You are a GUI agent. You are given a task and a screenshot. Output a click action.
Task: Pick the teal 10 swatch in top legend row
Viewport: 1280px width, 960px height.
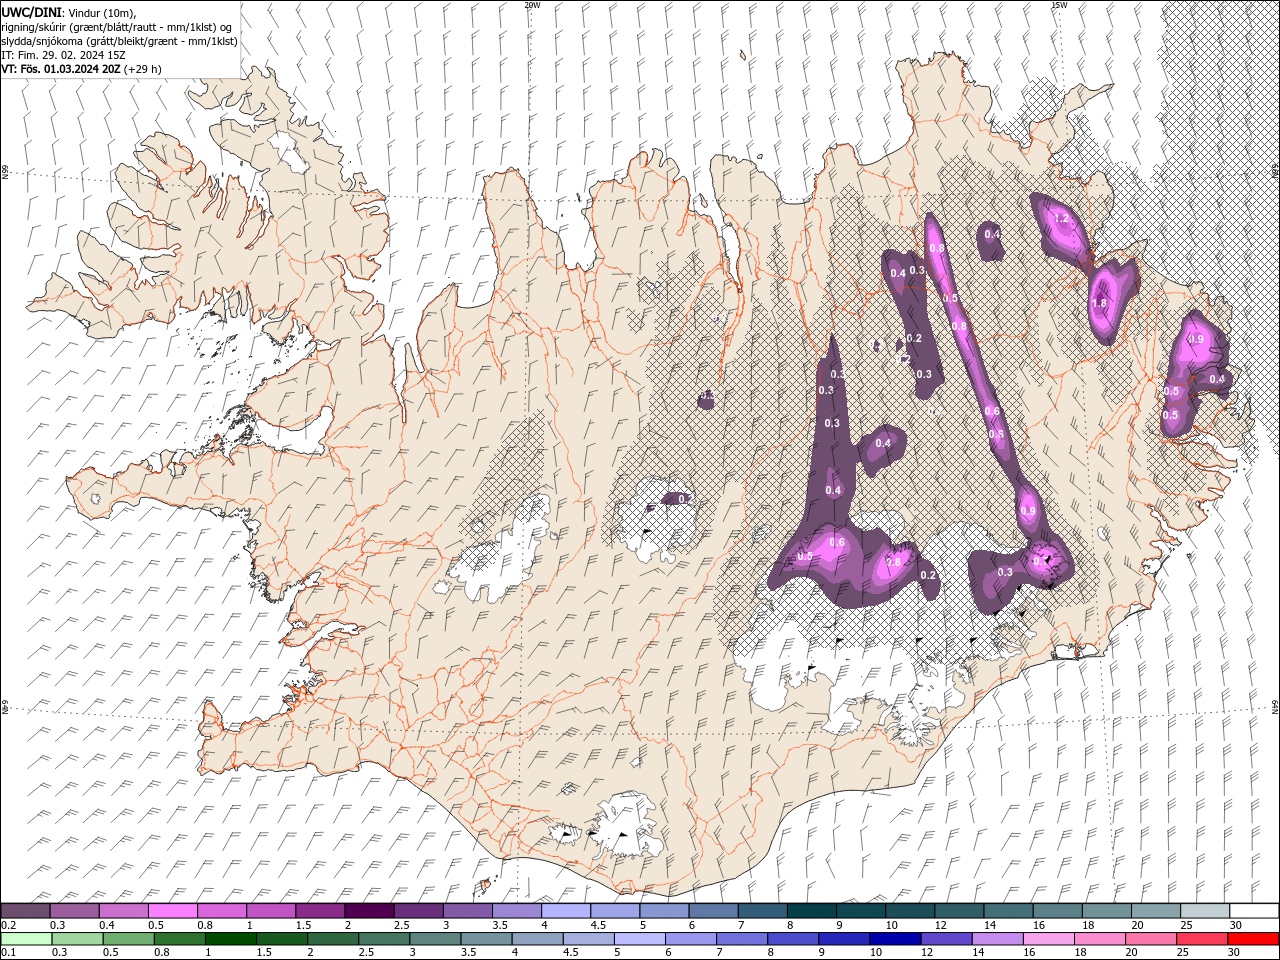(x=909, y=911)
